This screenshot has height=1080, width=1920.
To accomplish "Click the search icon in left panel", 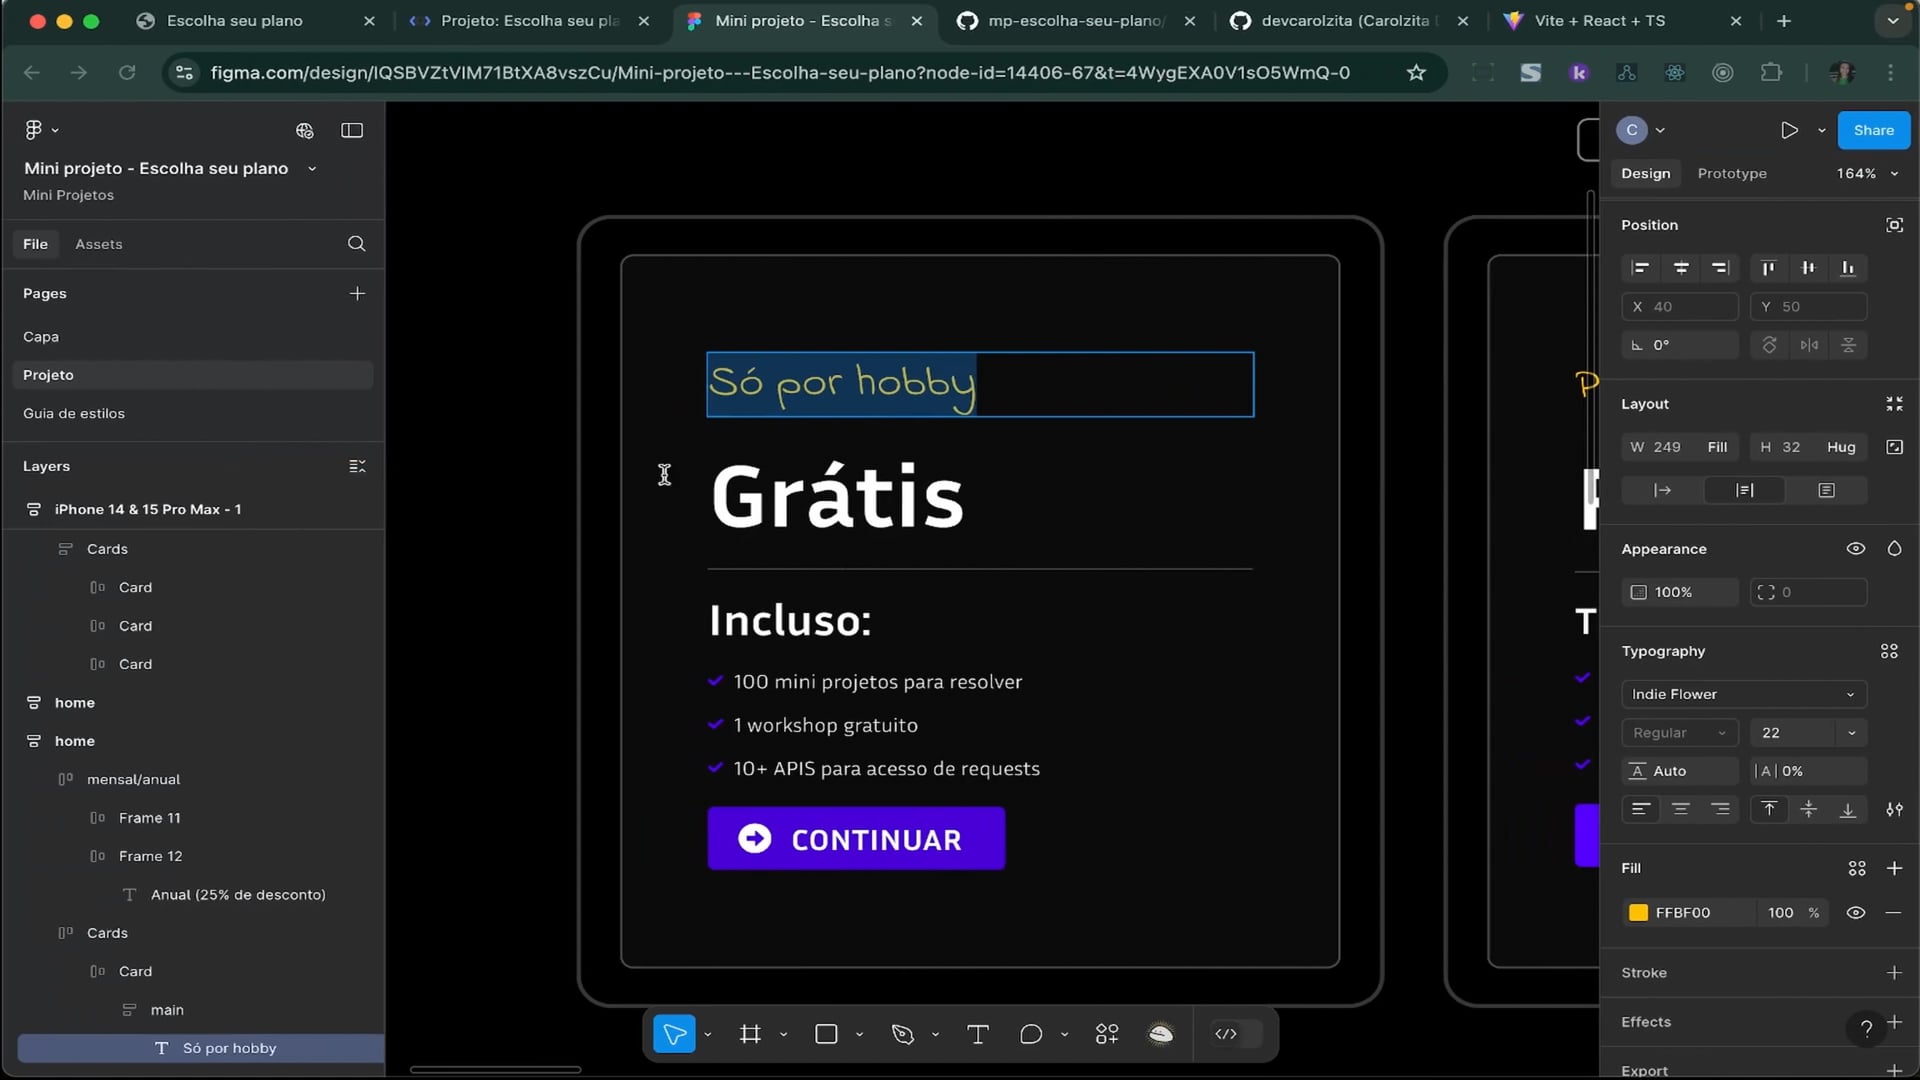I will (x=356, y=244).
